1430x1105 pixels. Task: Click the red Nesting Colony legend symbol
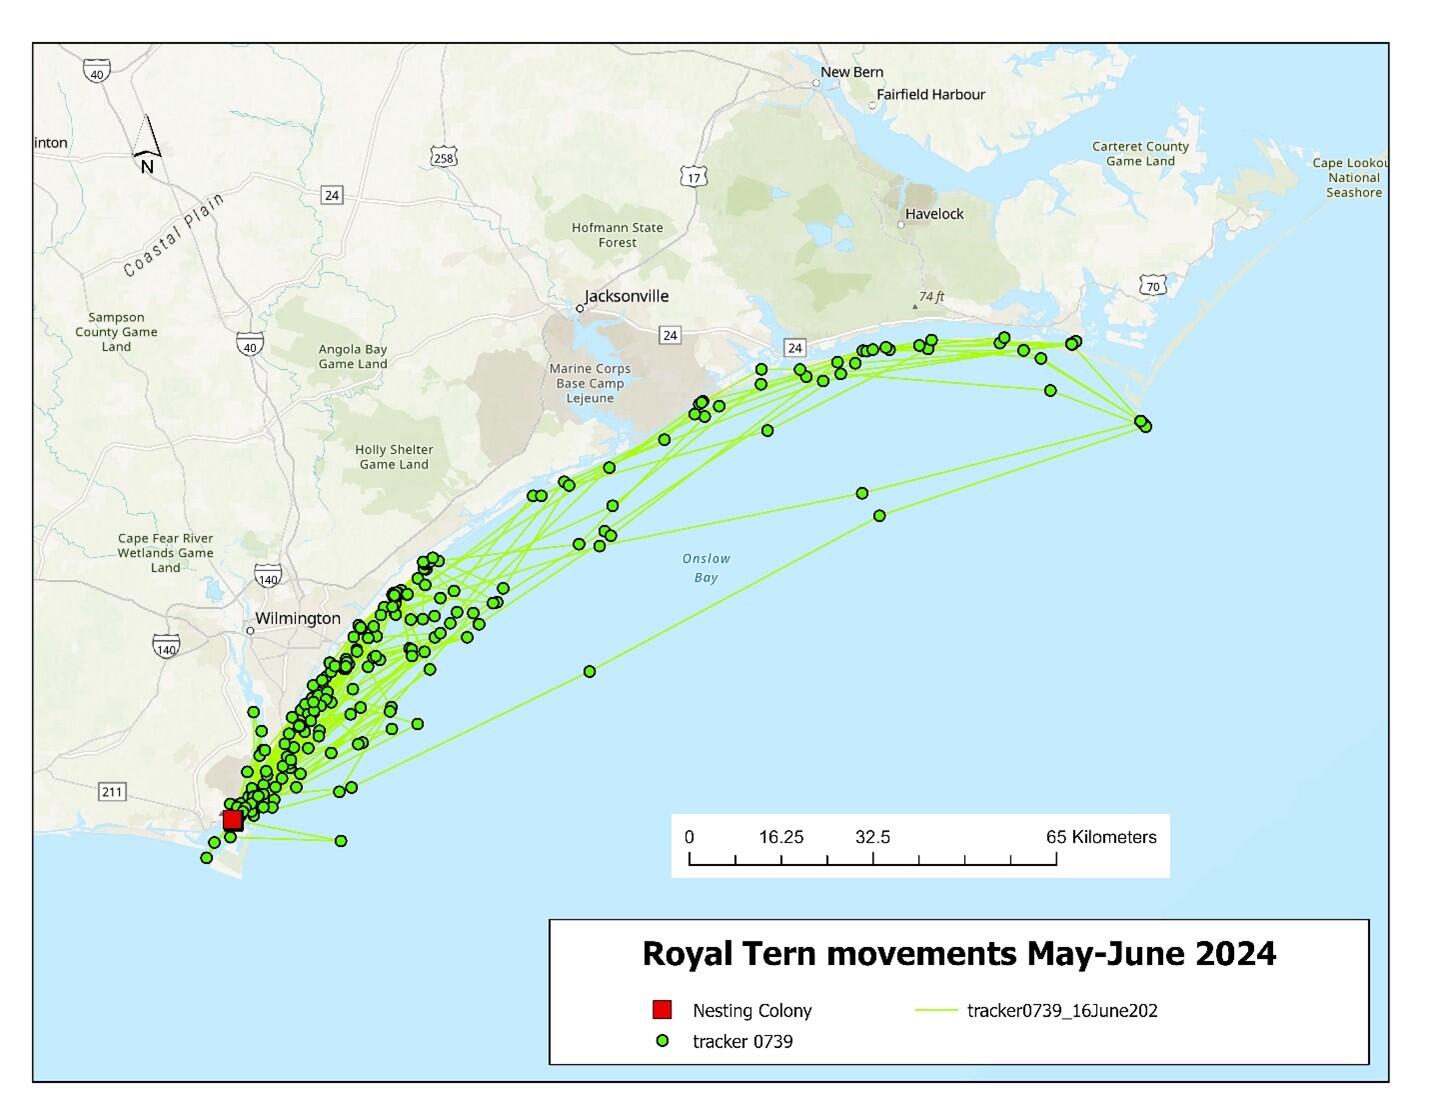[661, 1010]
